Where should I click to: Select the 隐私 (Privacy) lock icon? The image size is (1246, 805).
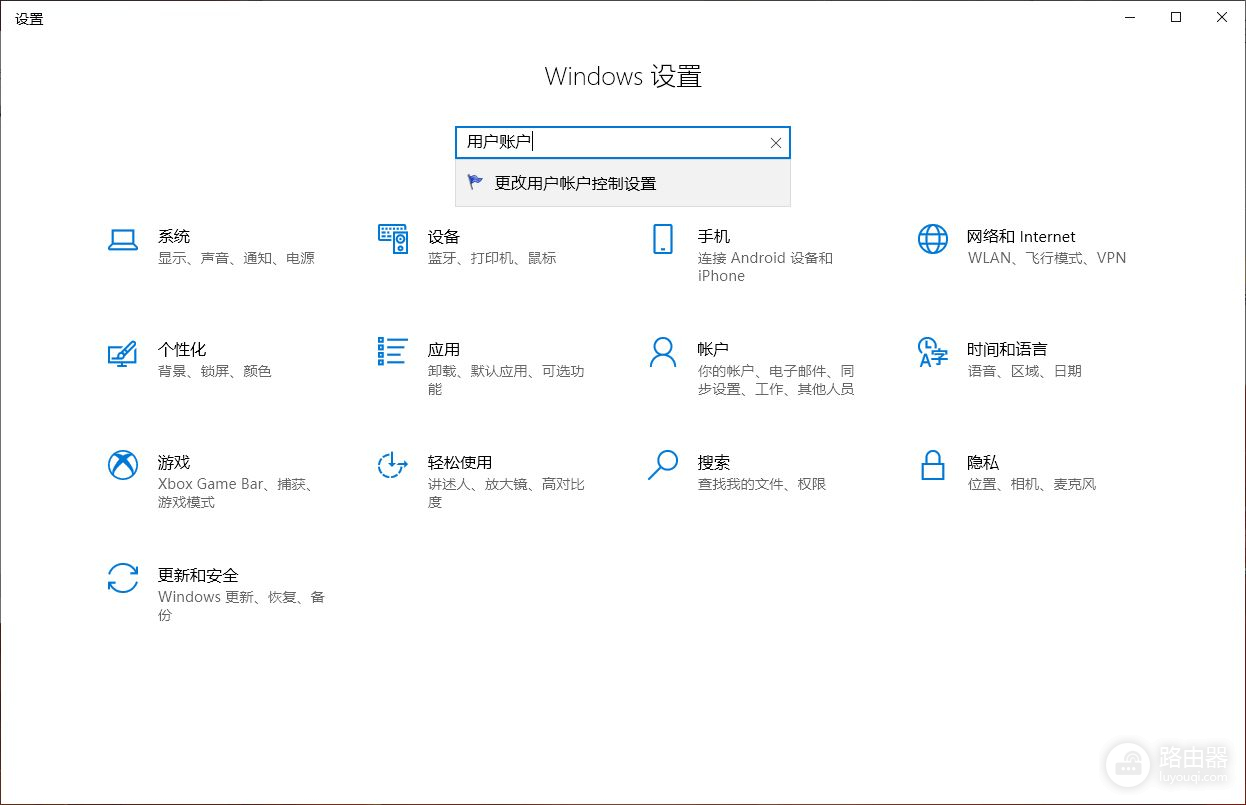(932, 465)
